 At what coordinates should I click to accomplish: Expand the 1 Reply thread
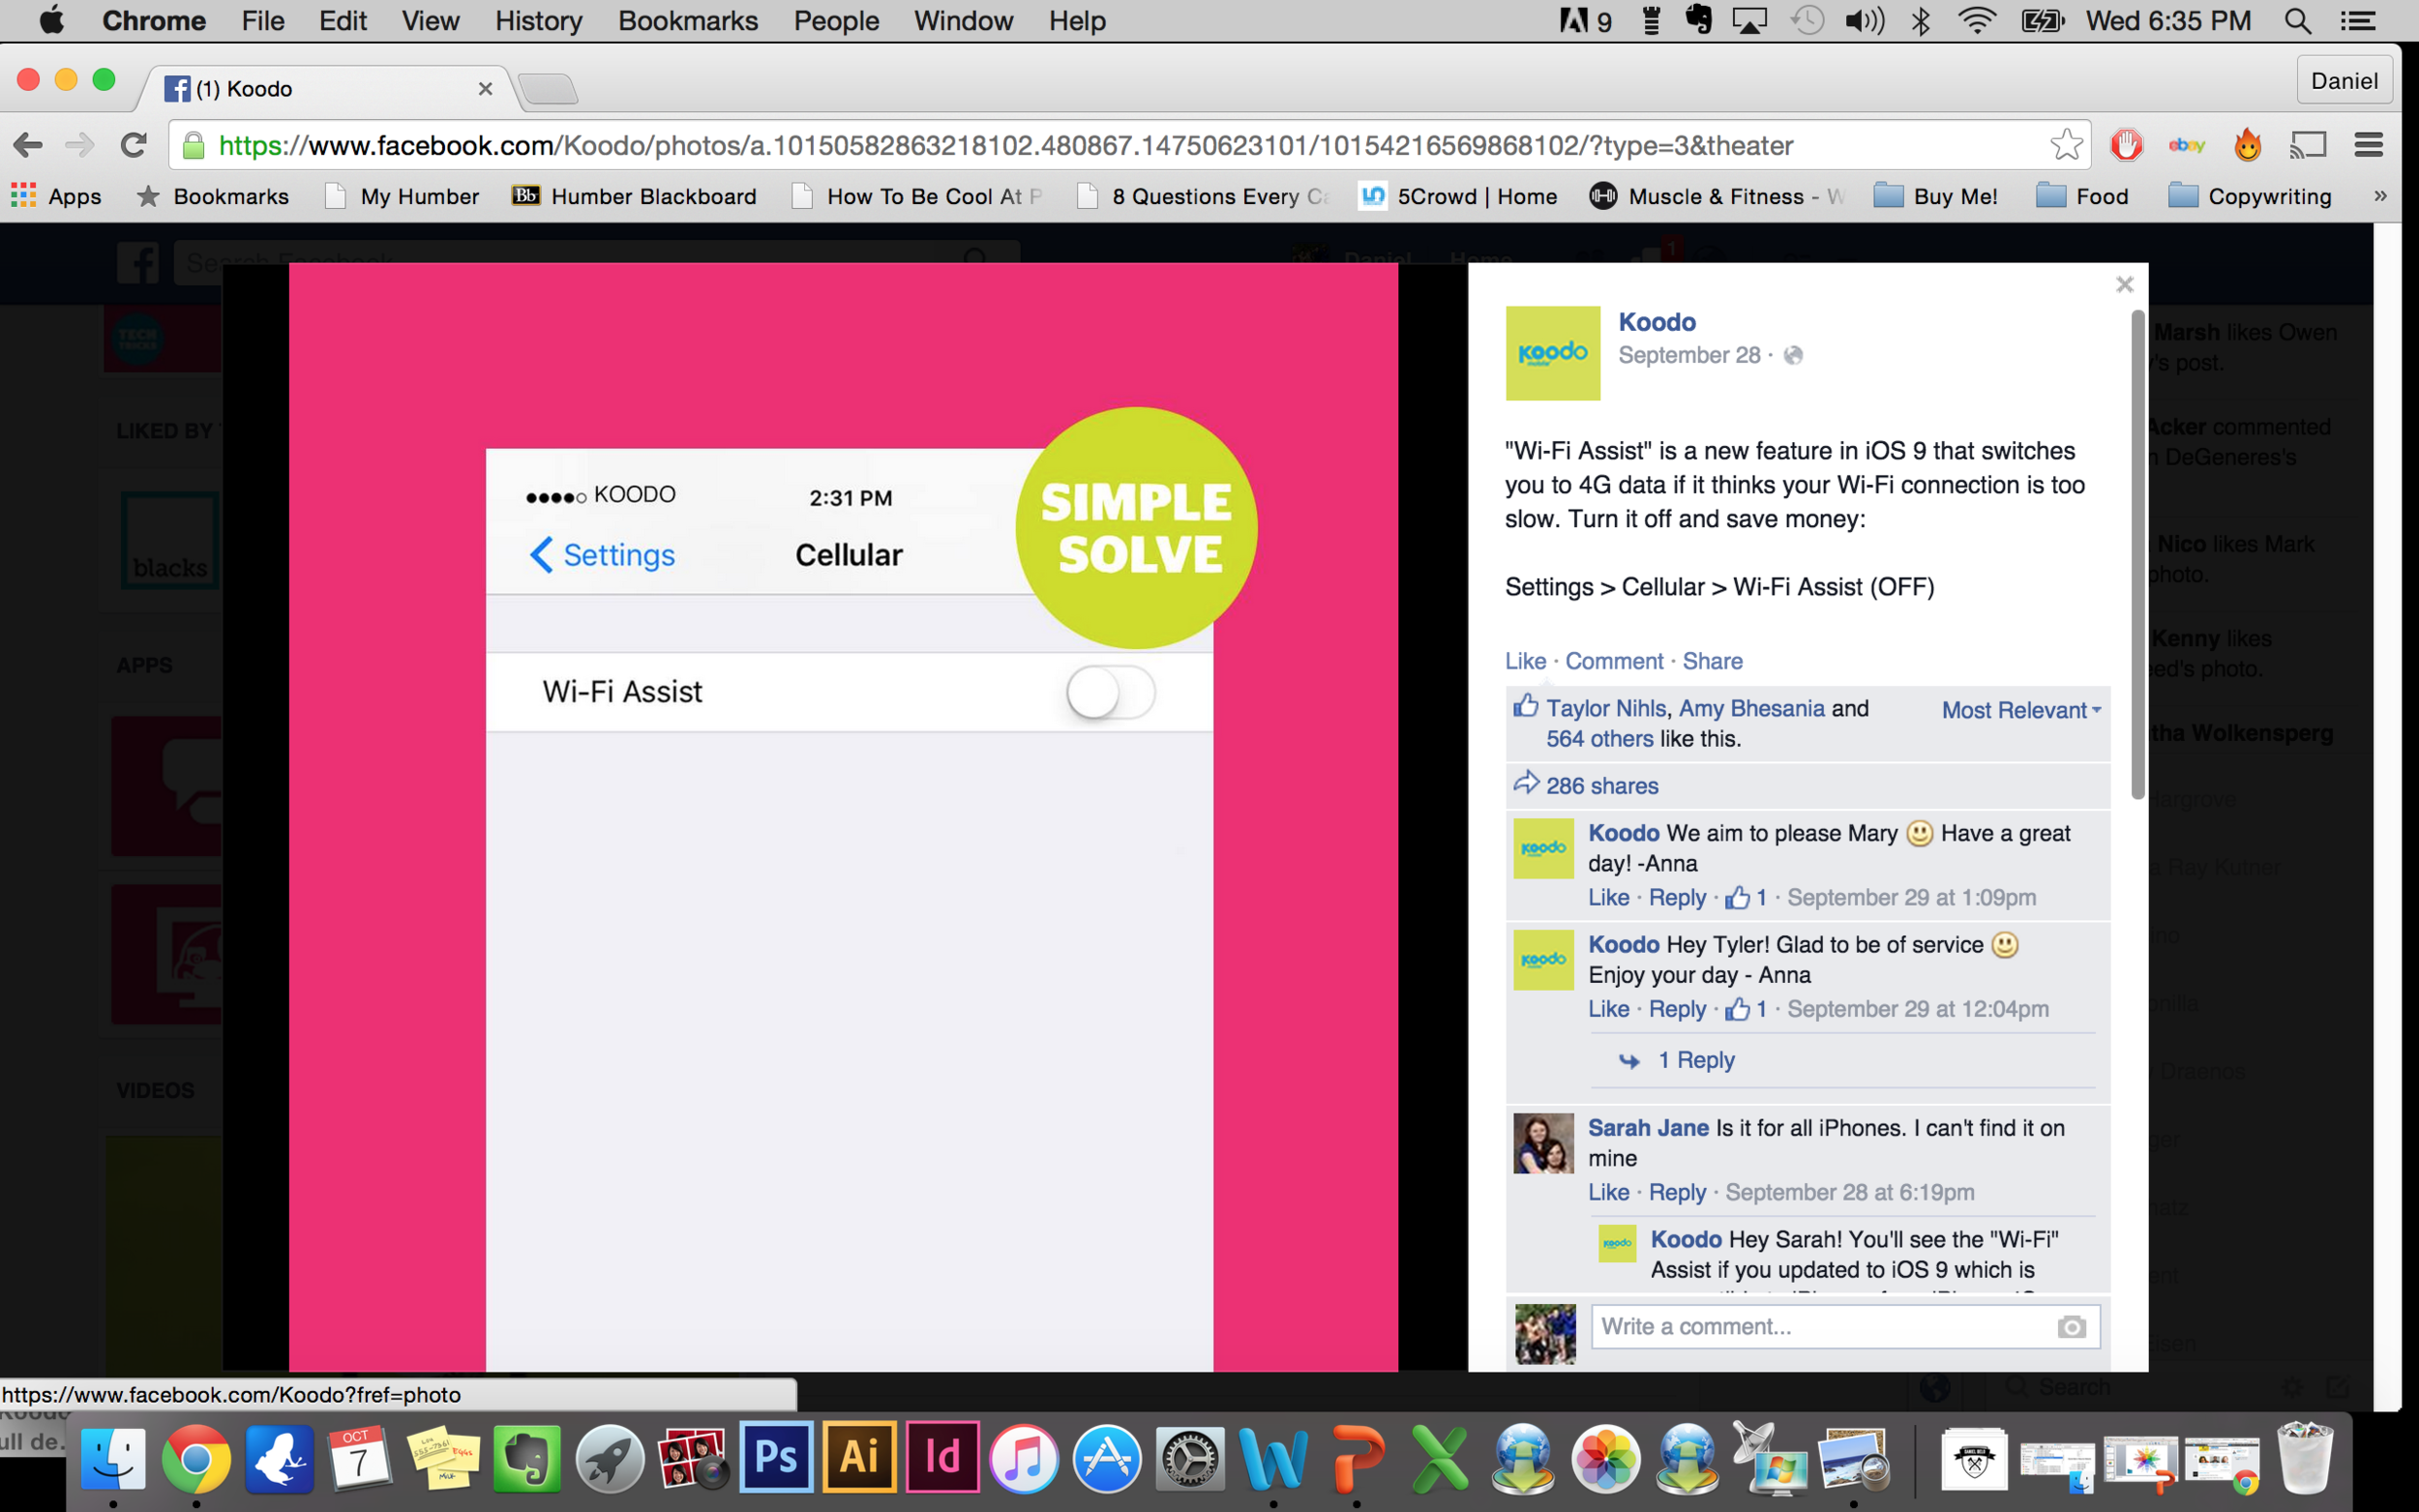click(x=1695, y=1060)
